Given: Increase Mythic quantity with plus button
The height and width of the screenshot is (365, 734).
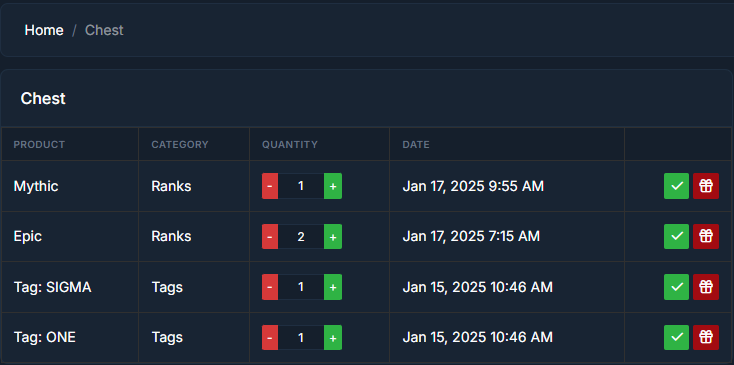Looking at the screenshot, I should pos(333,186).
